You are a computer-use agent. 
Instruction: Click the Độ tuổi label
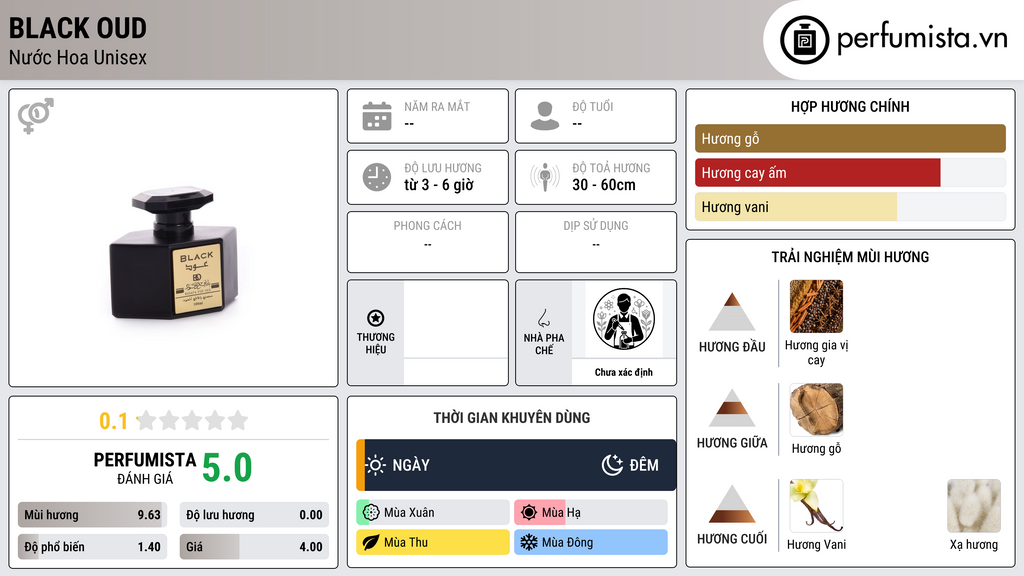[592, 106]
